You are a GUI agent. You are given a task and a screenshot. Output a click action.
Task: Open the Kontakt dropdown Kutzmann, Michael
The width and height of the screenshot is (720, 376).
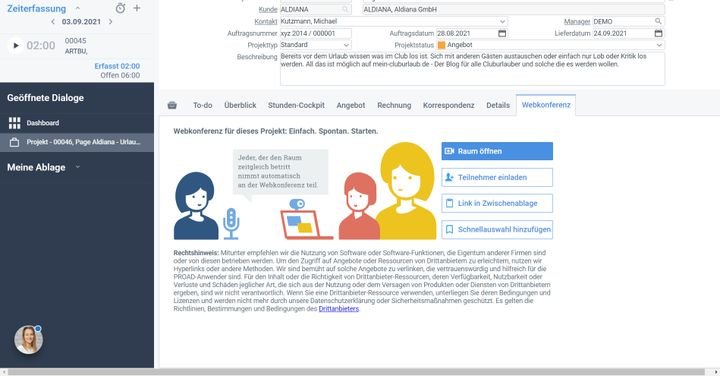pos(502,21)
